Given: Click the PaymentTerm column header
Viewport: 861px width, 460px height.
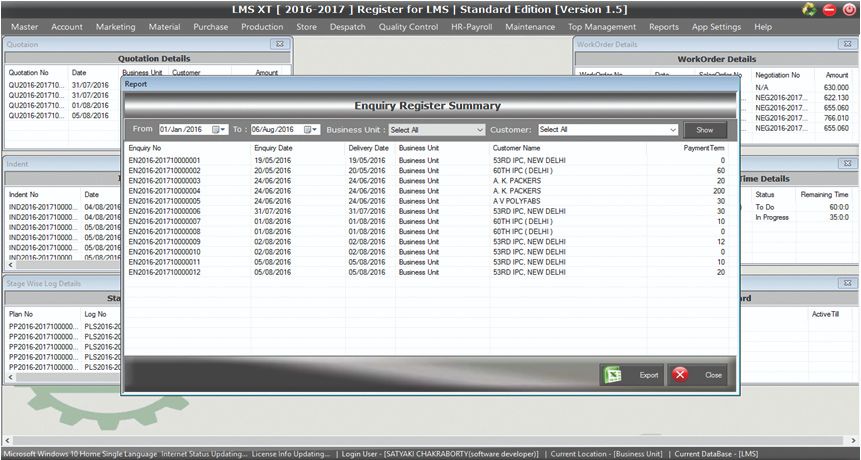Looking at the screenshot, I should (704, 148).
